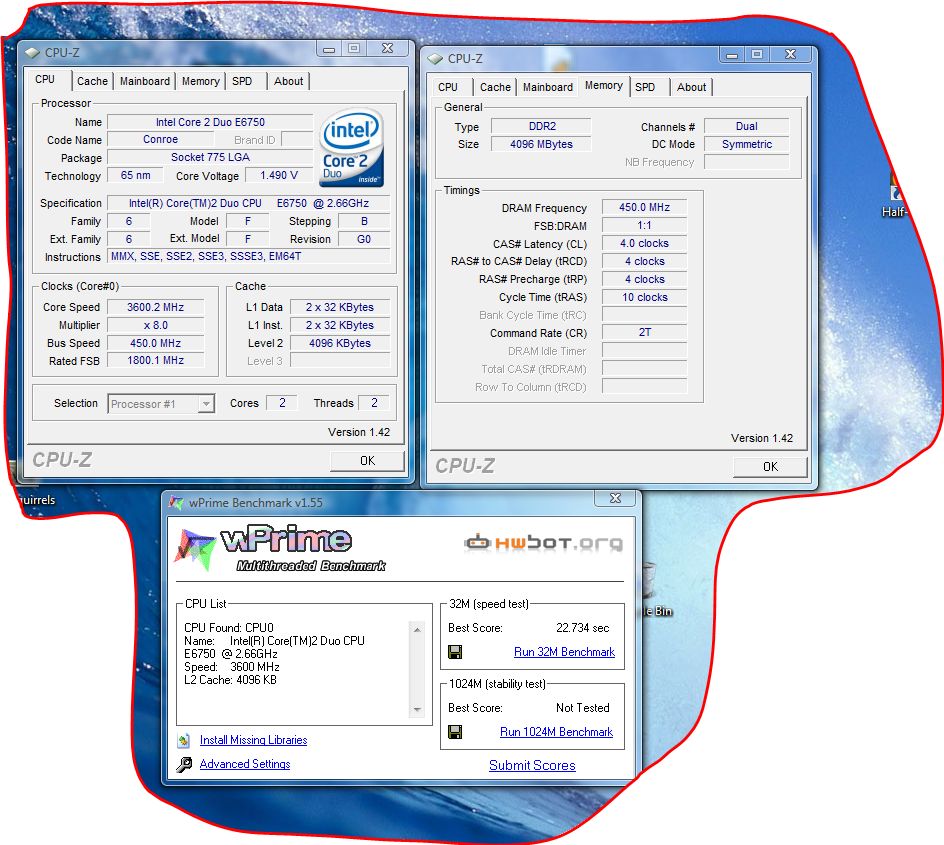Screen dimensions: 944x845
Task: Click the Cycle Time value 10 clocks
Action: (x=644, y=297)
